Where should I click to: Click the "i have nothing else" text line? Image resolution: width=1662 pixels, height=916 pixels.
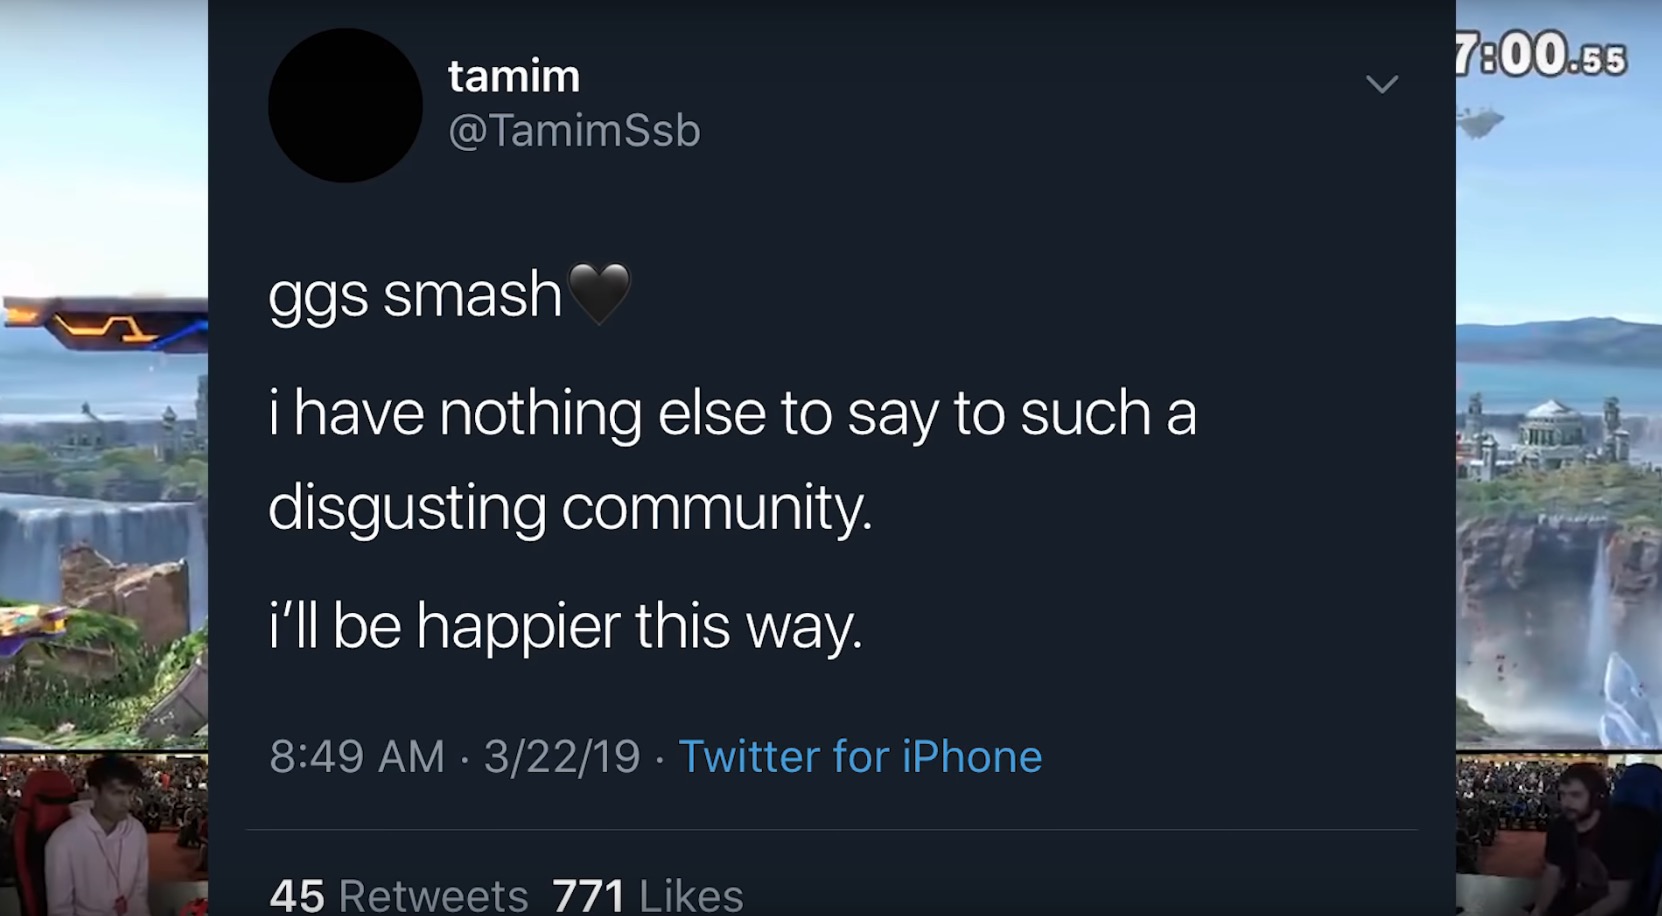tap(732, 413)
